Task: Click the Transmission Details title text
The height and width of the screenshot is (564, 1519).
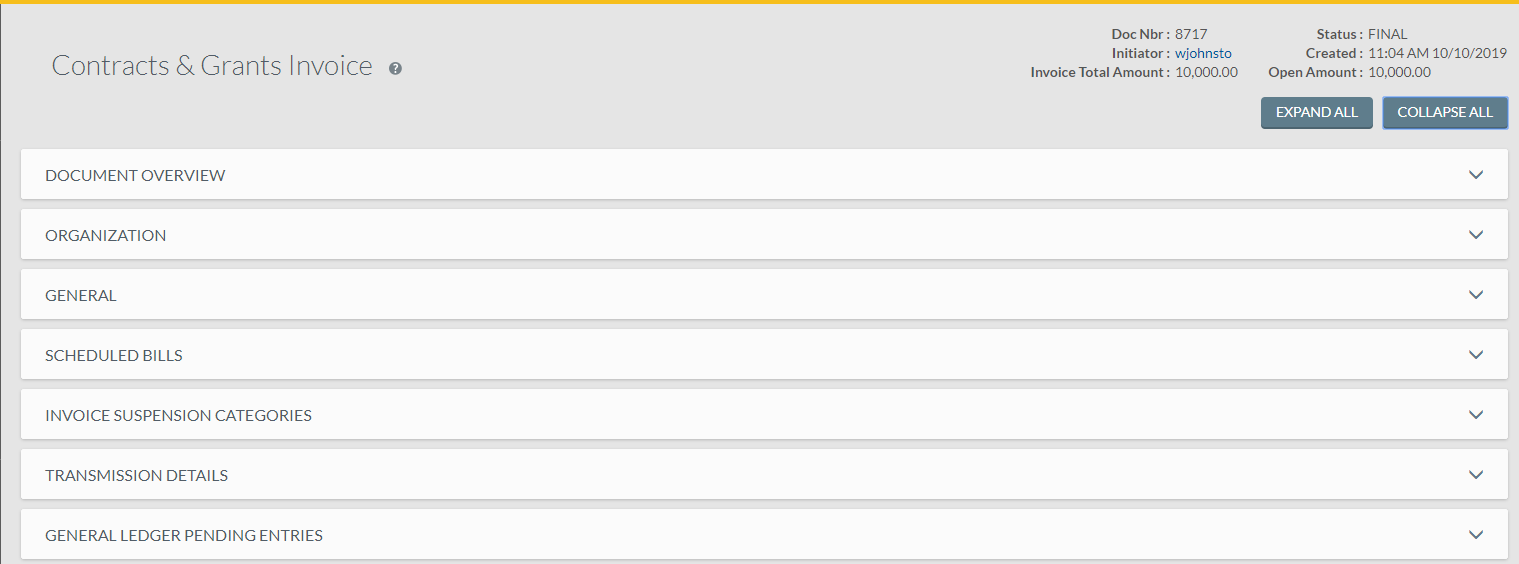Action: pos(136,476)
